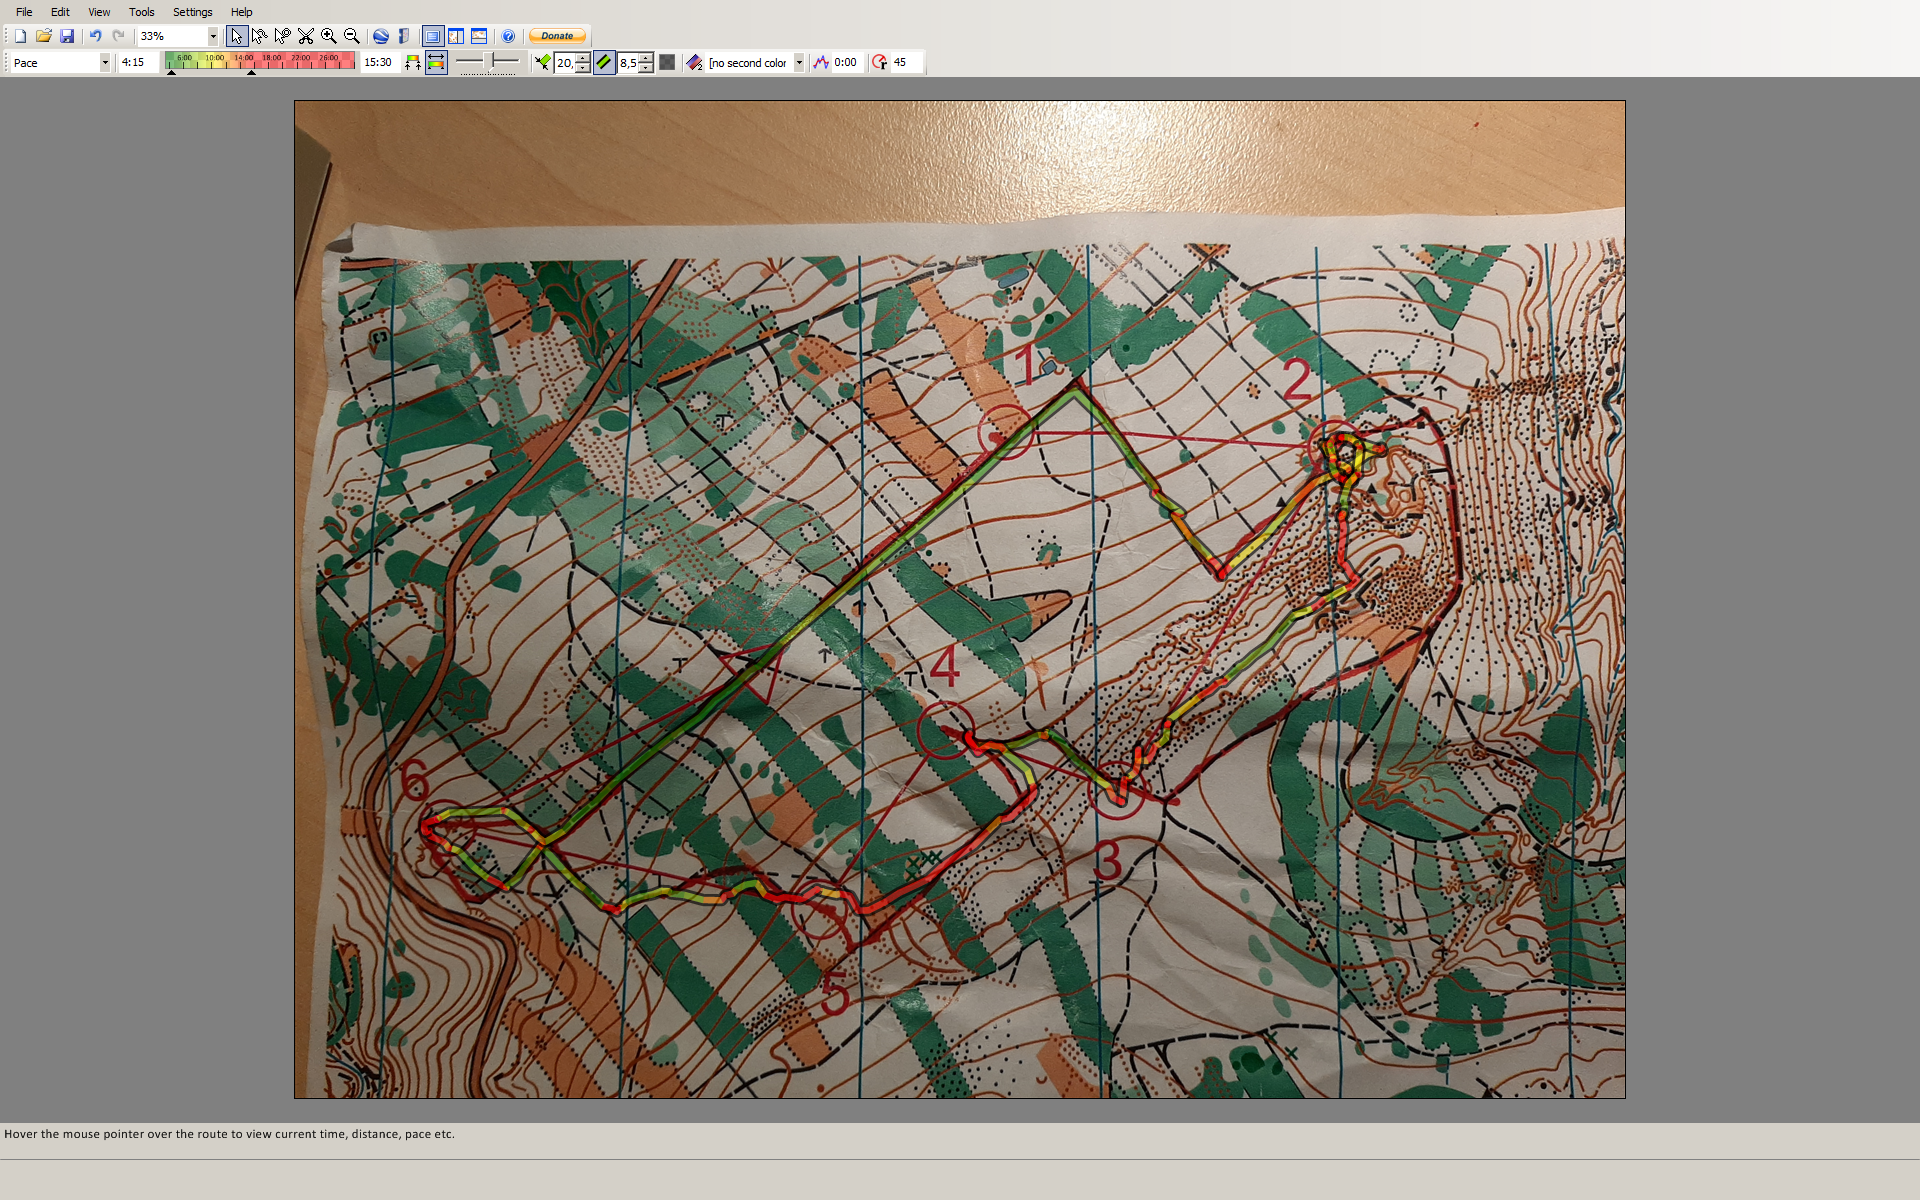Click the redo arrow icon

[x=118, y=36]
